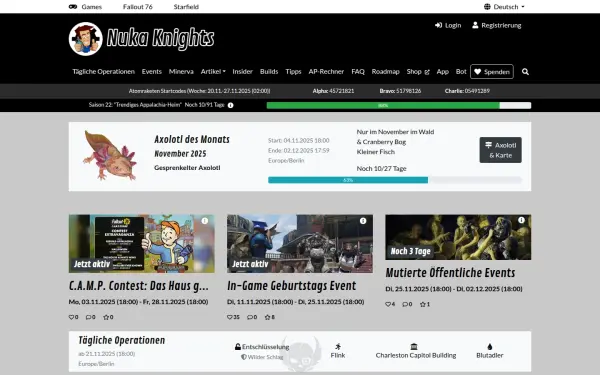Viewport: 600px width, 375px height.
Task: Click Axolotl des Monats heading
Action: click(x=192, y=139)
